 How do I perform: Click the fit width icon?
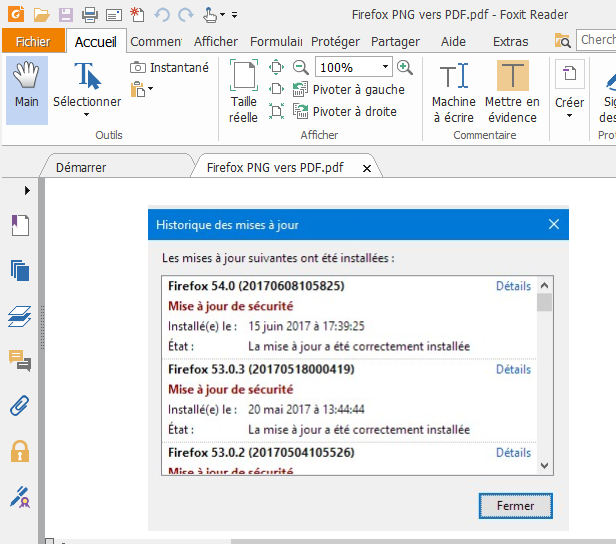coord(276,89)
